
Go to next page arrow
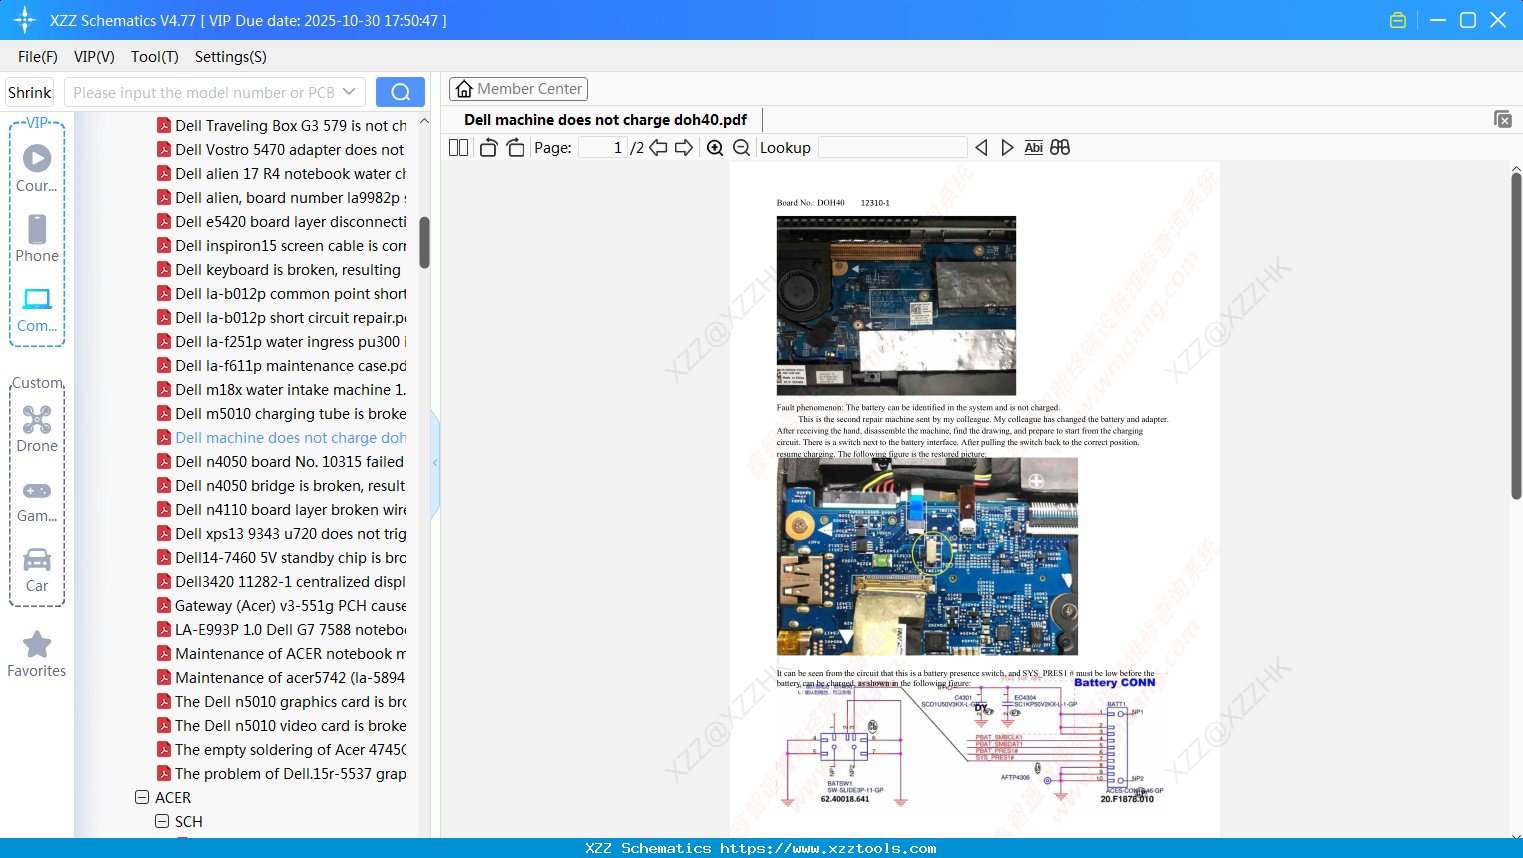point(684,147)
